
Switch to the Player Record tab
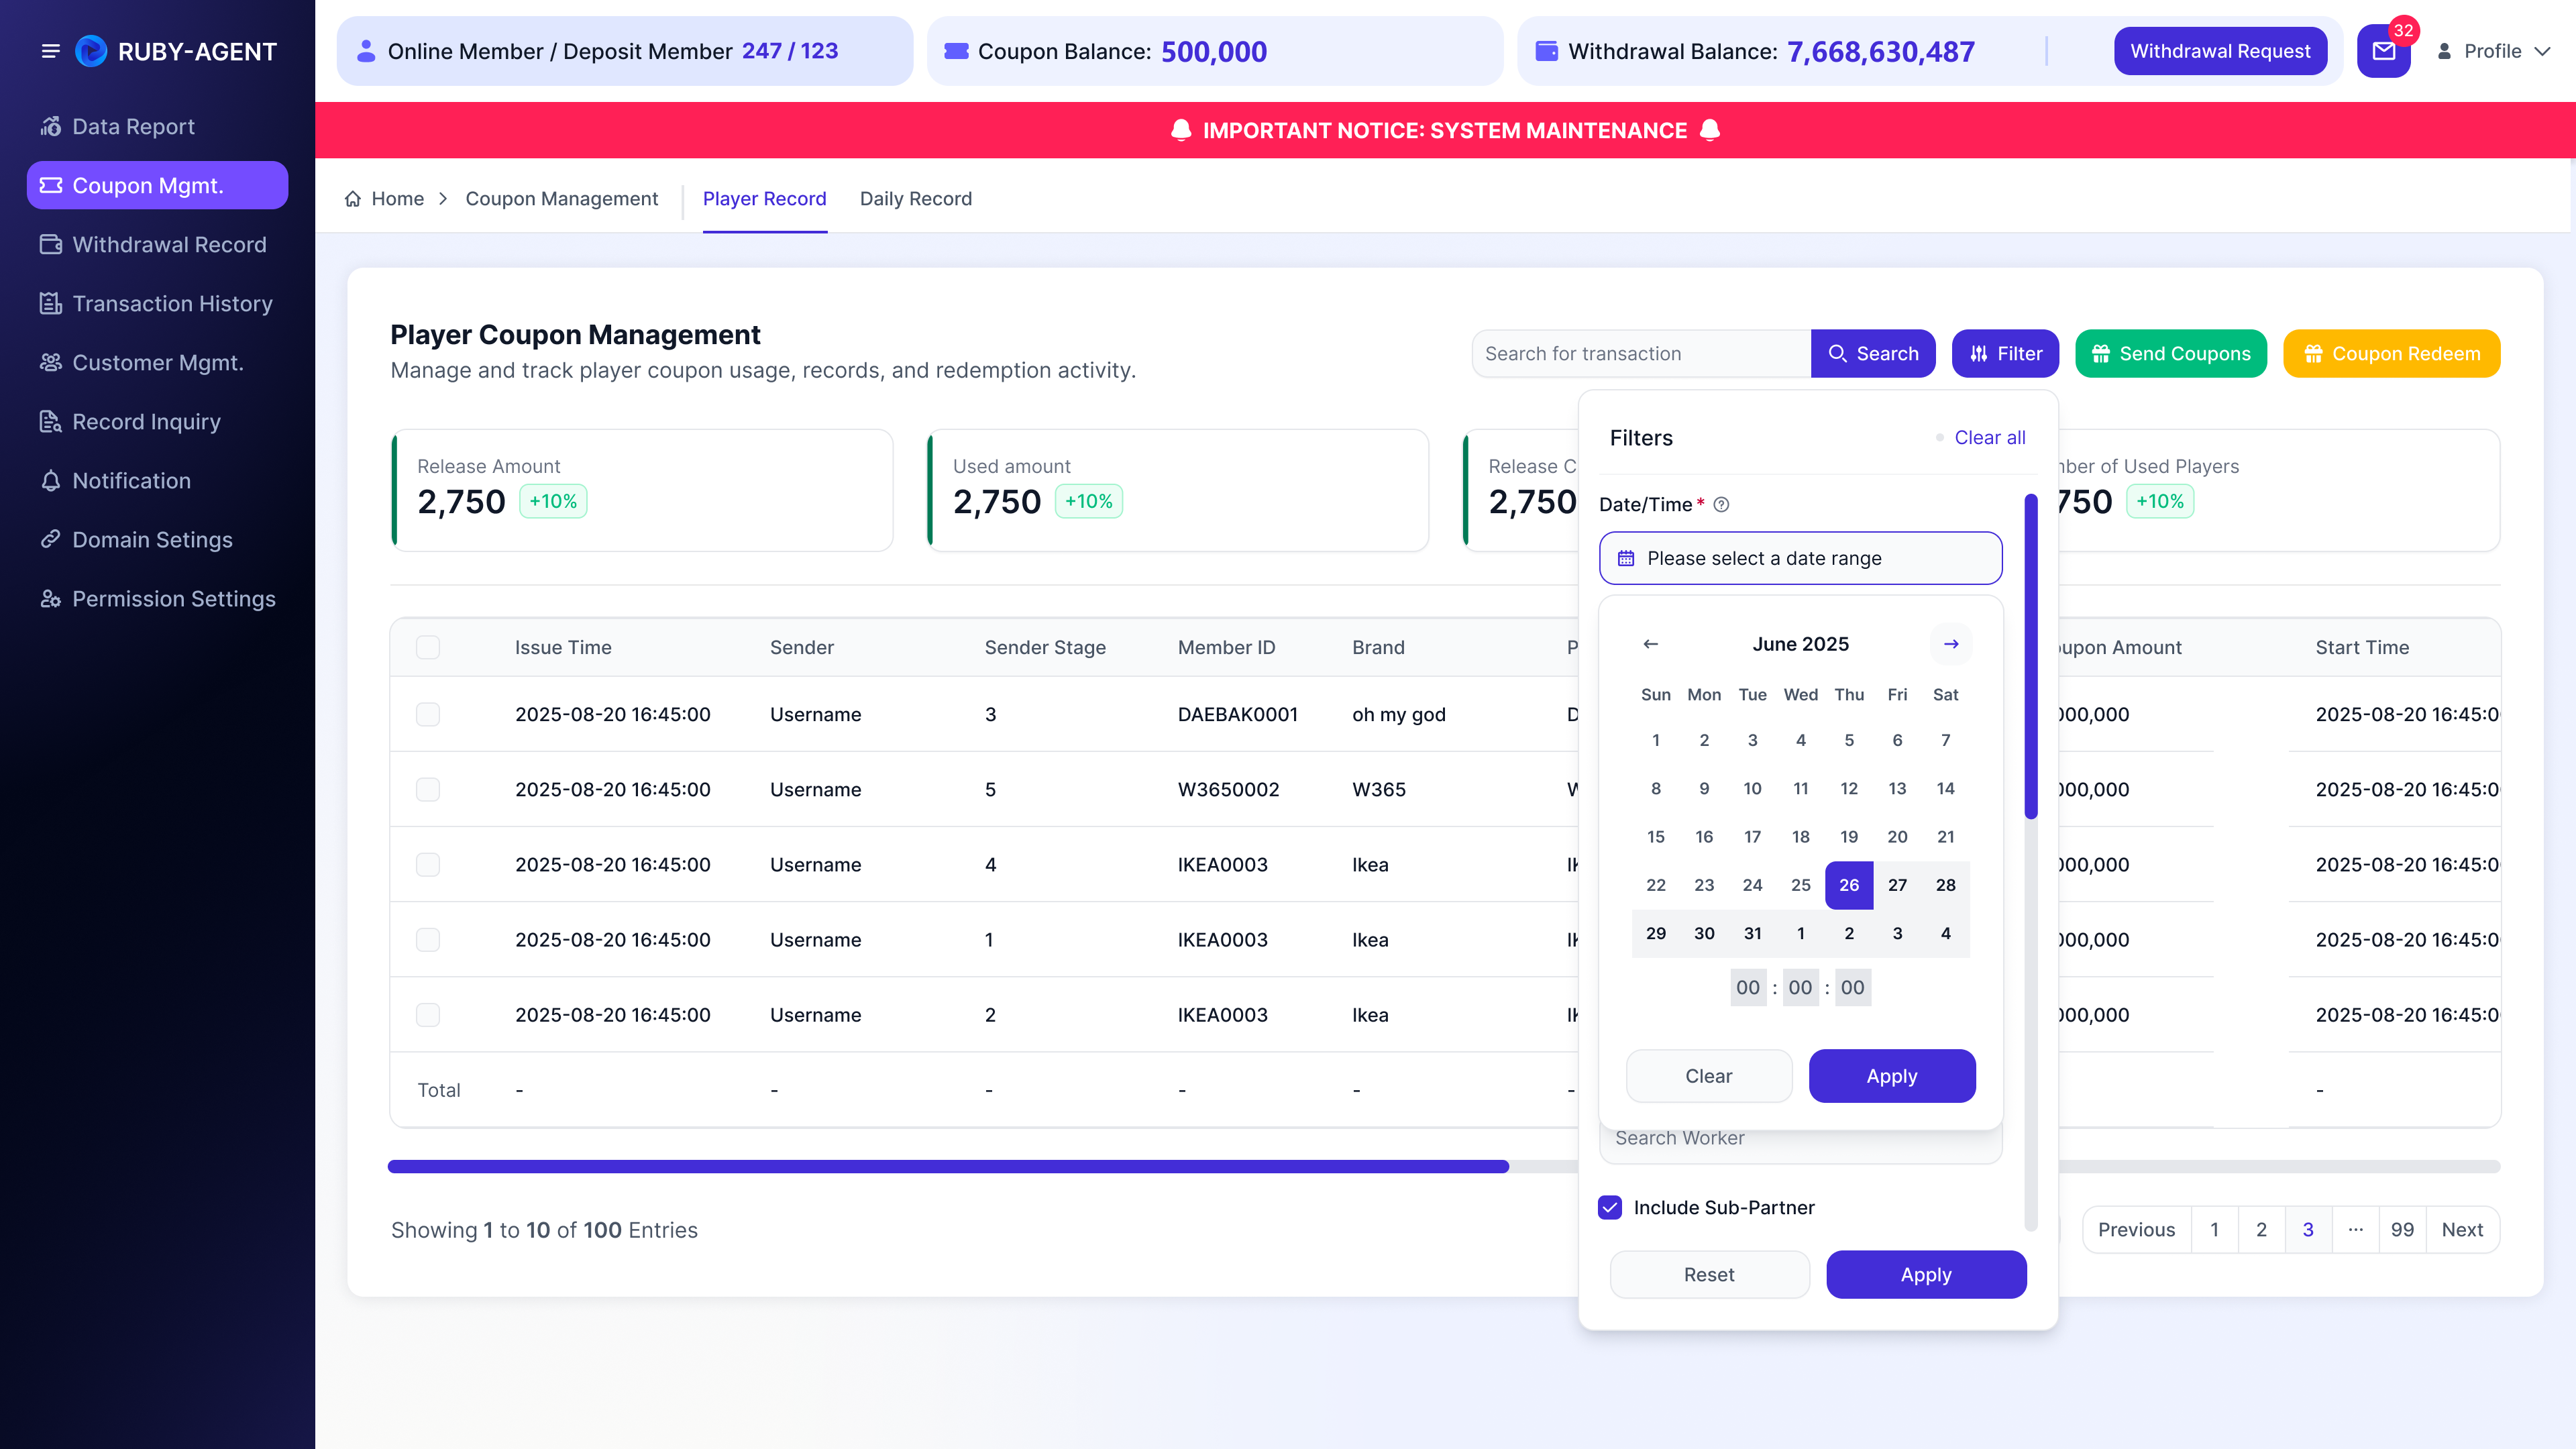point(764,199)
